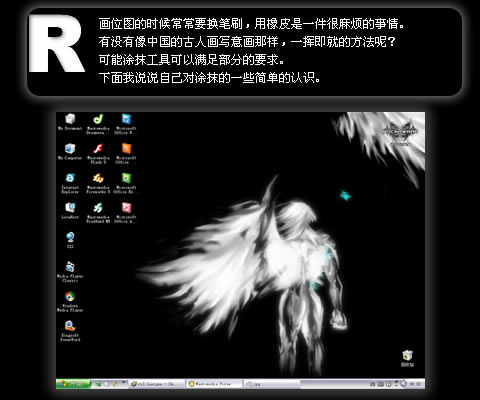
Task: Select the Recycle Bin desktop icon
Action: click(x=407, y=358)
